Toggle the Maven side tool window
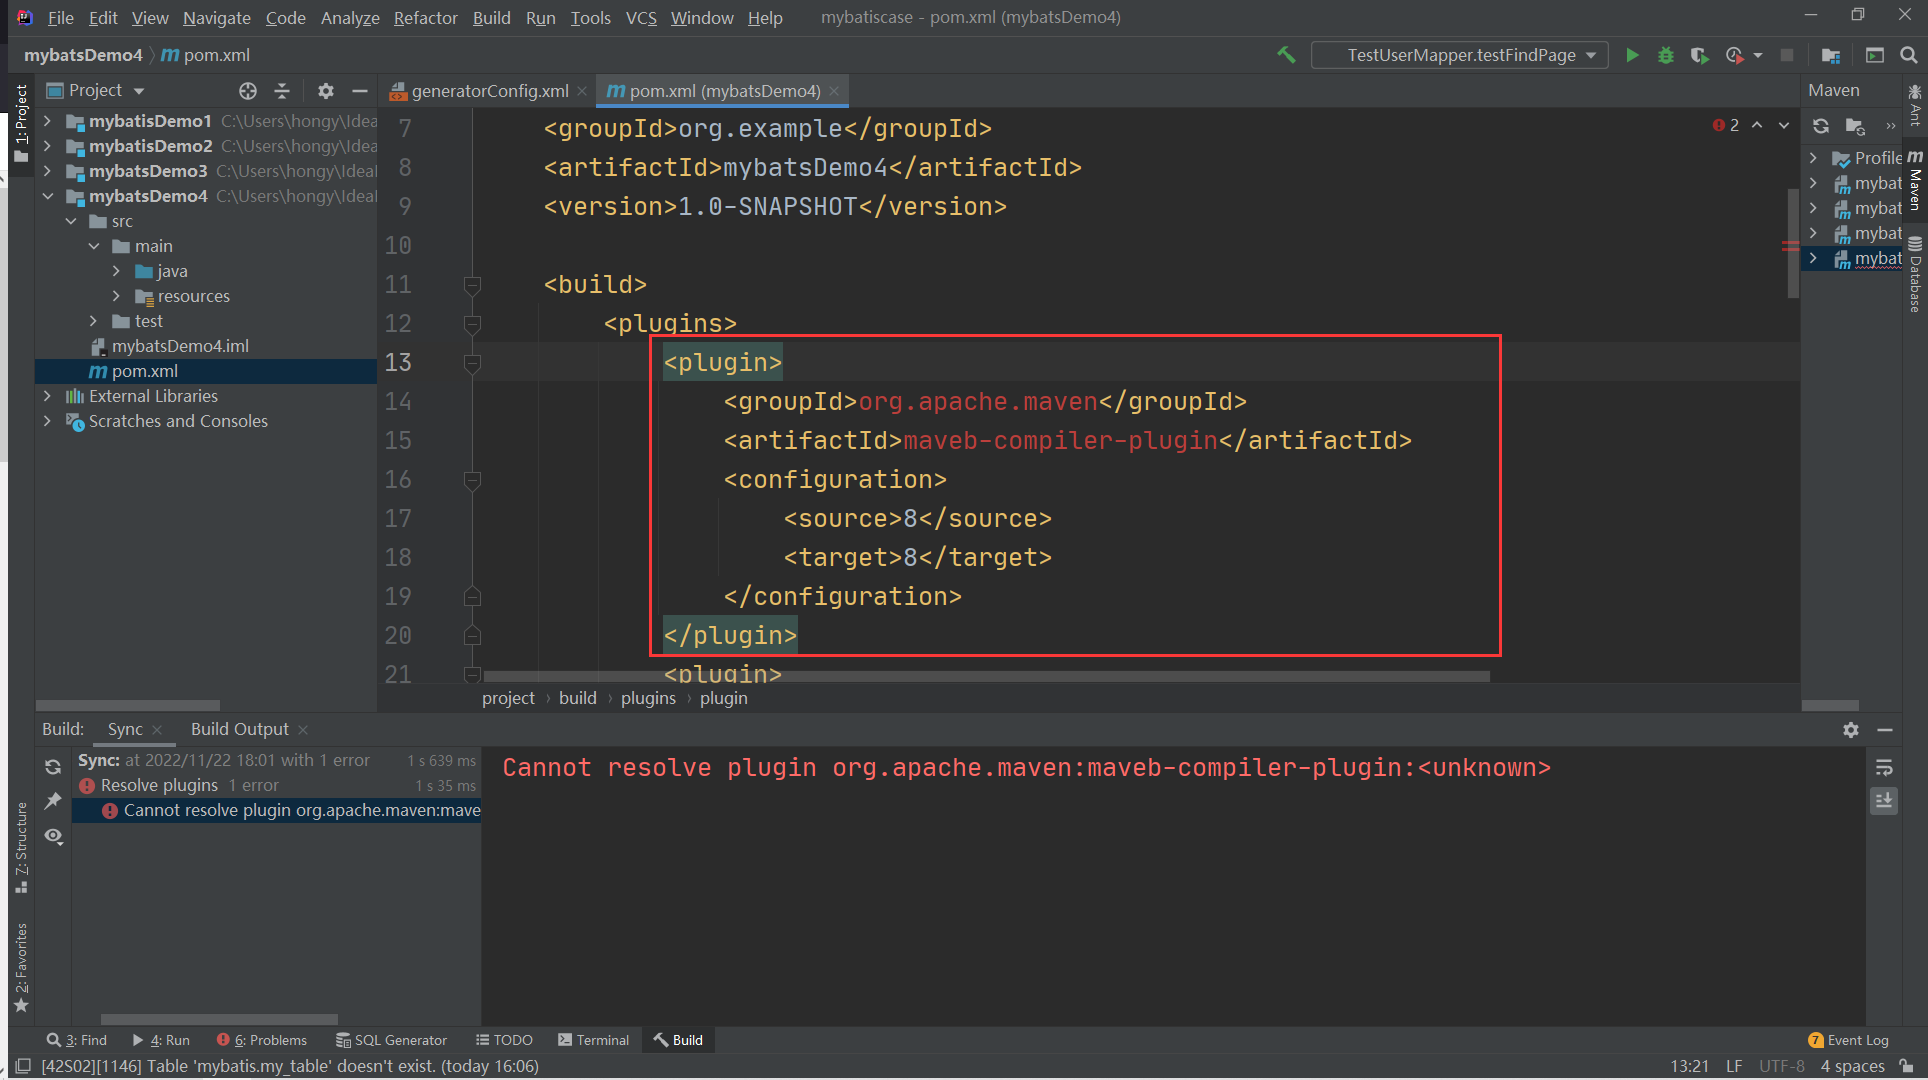1928x1080 pixels. (1915, 180)
